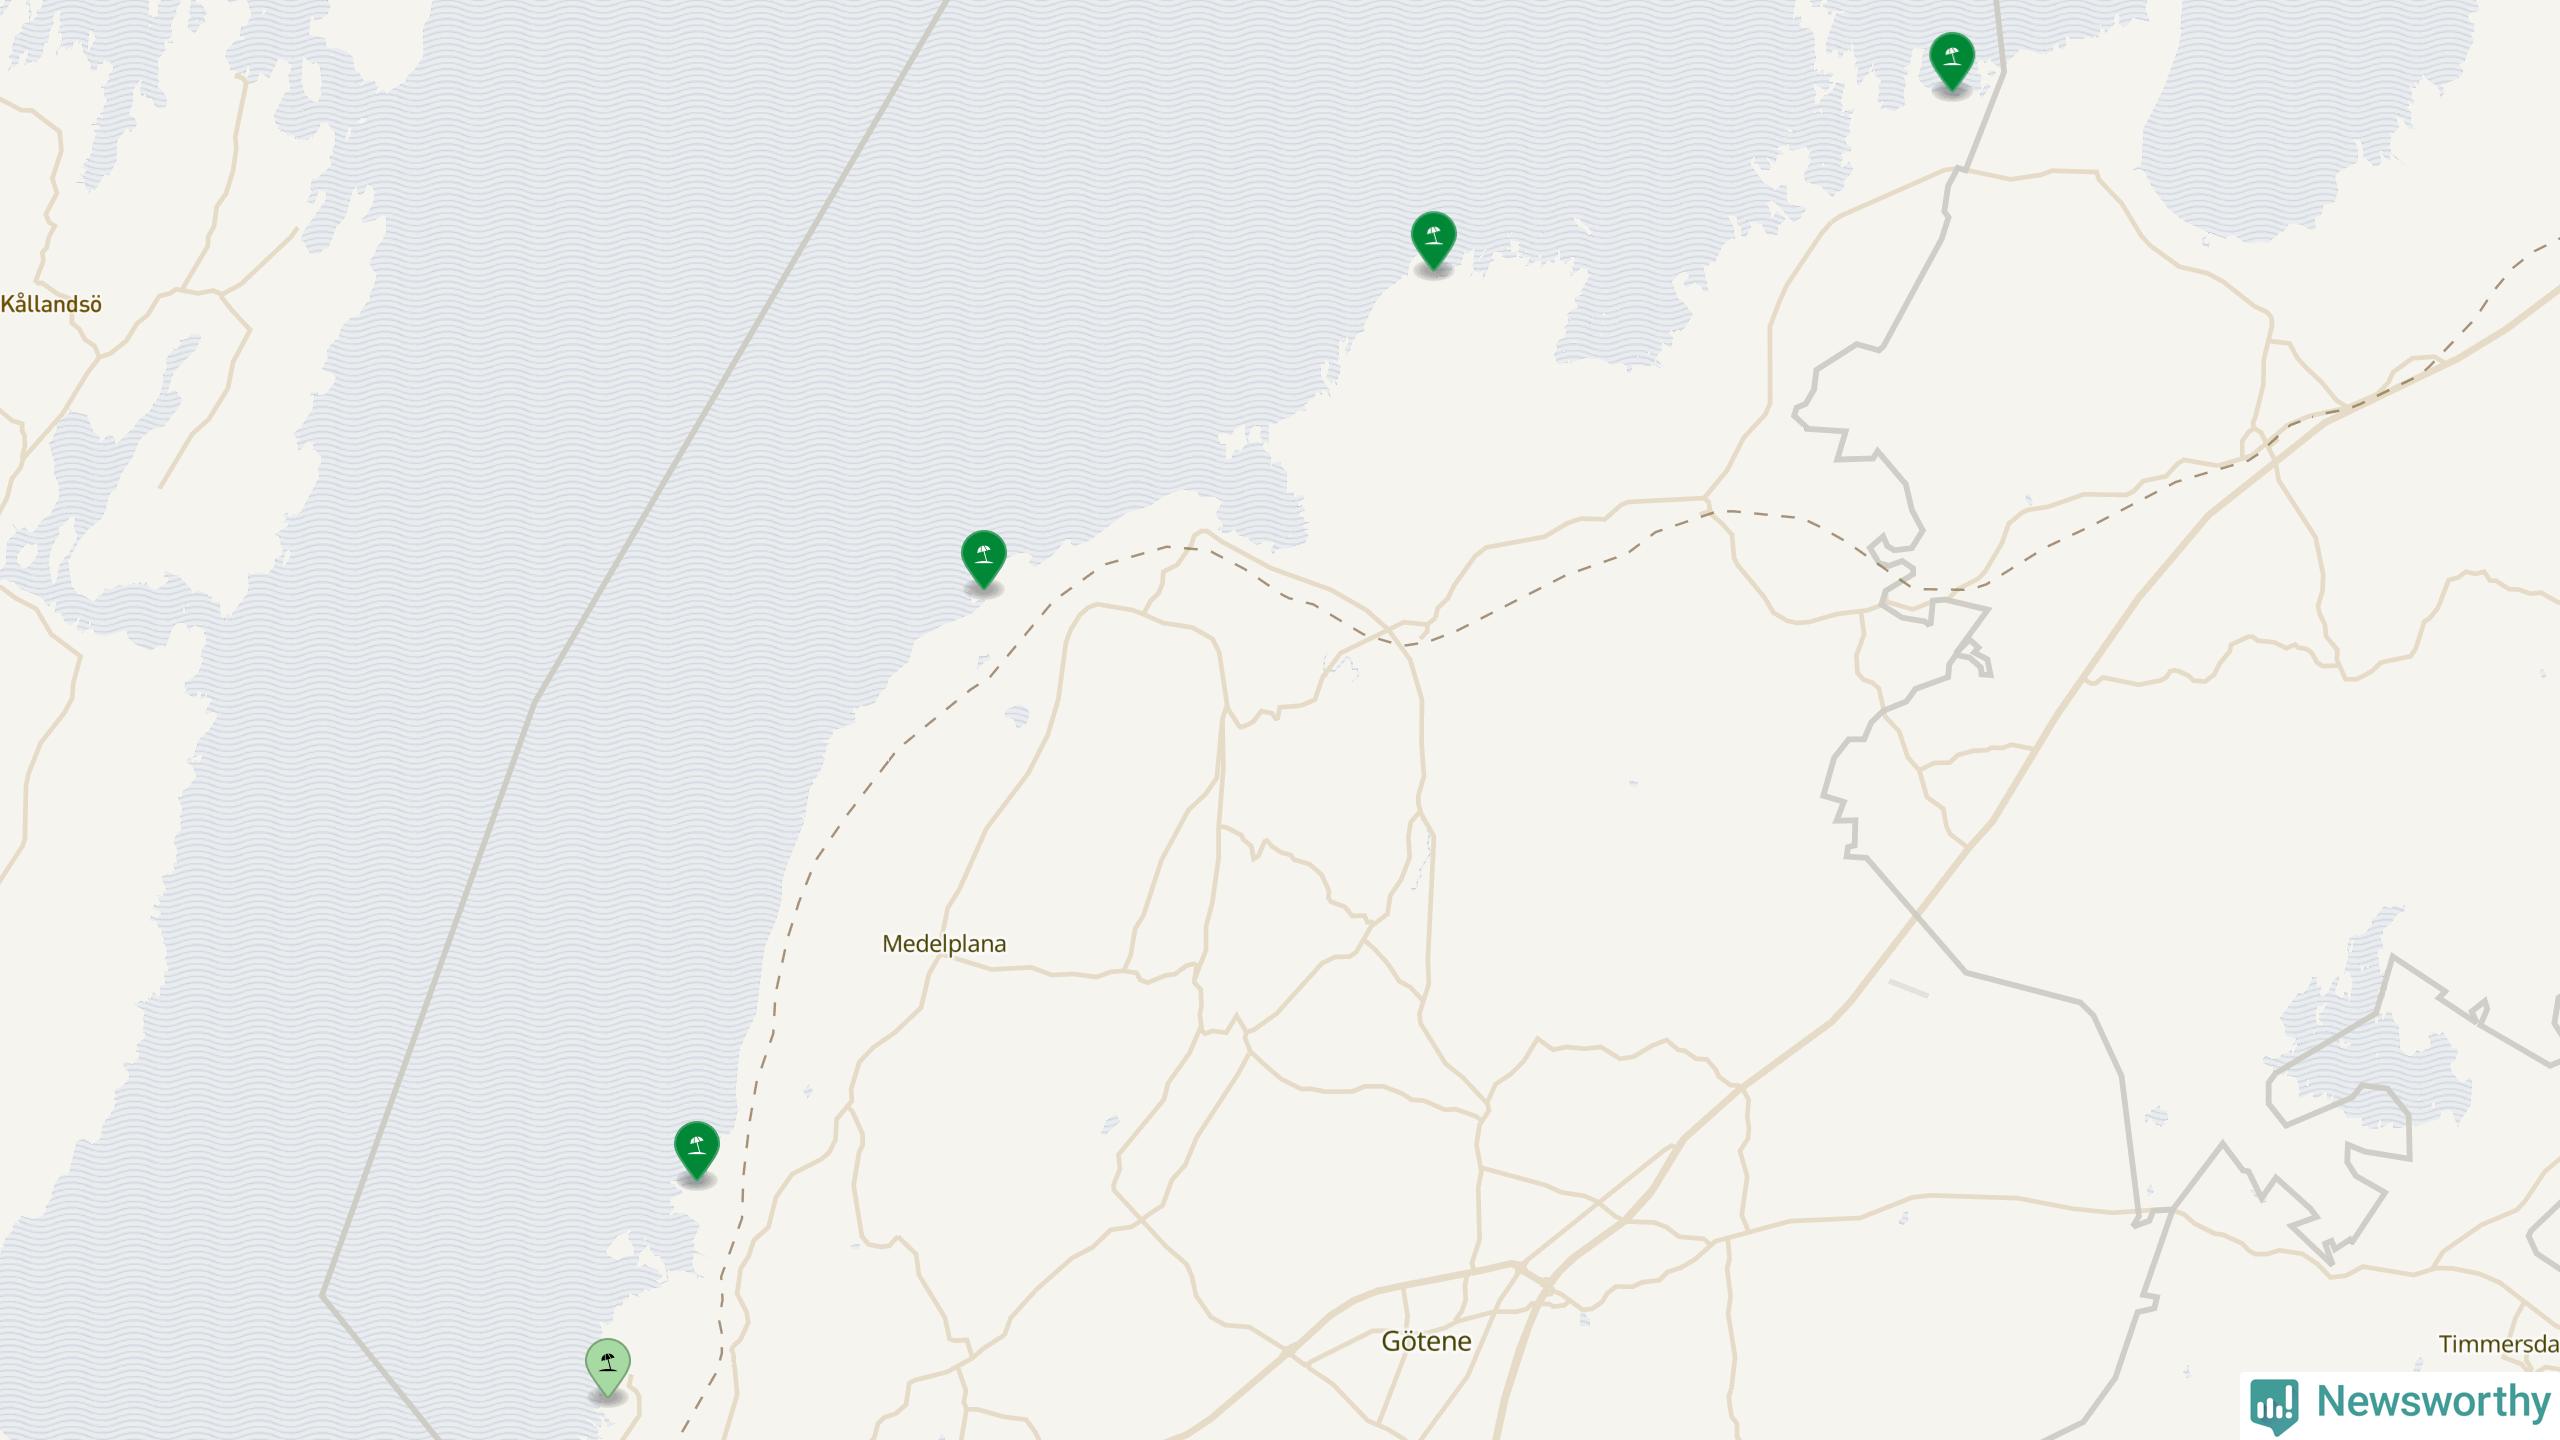2560x1440 pixels.
Task: Open the beach marker on the coast north of Medelplana
Action: coord(983,560)
